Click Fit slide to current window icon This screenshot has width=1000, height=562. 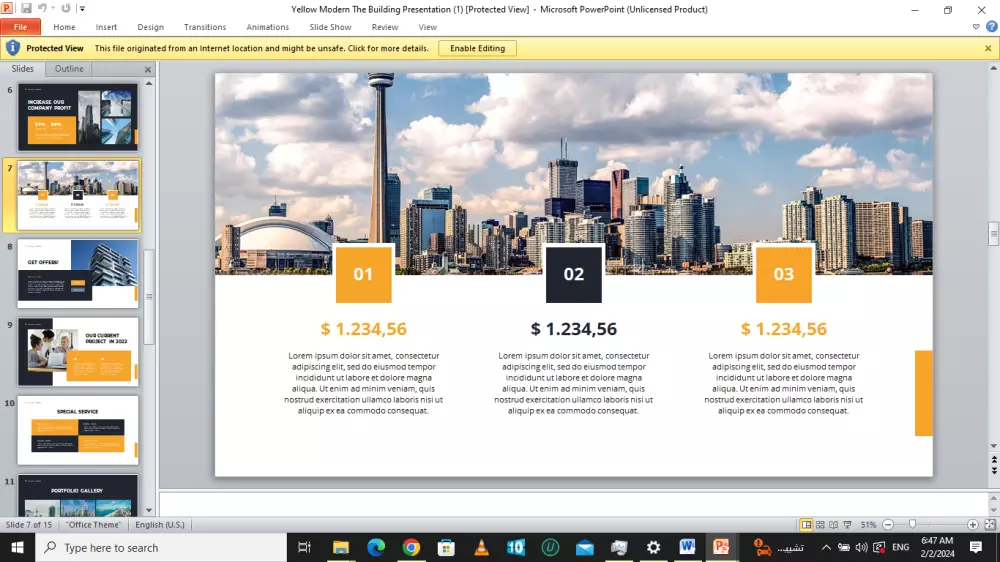click(990, 524)
